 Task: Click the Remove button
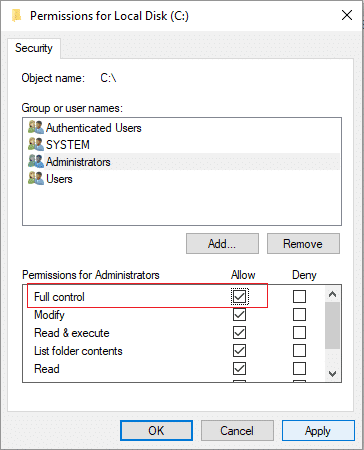[x=303, y=244]
